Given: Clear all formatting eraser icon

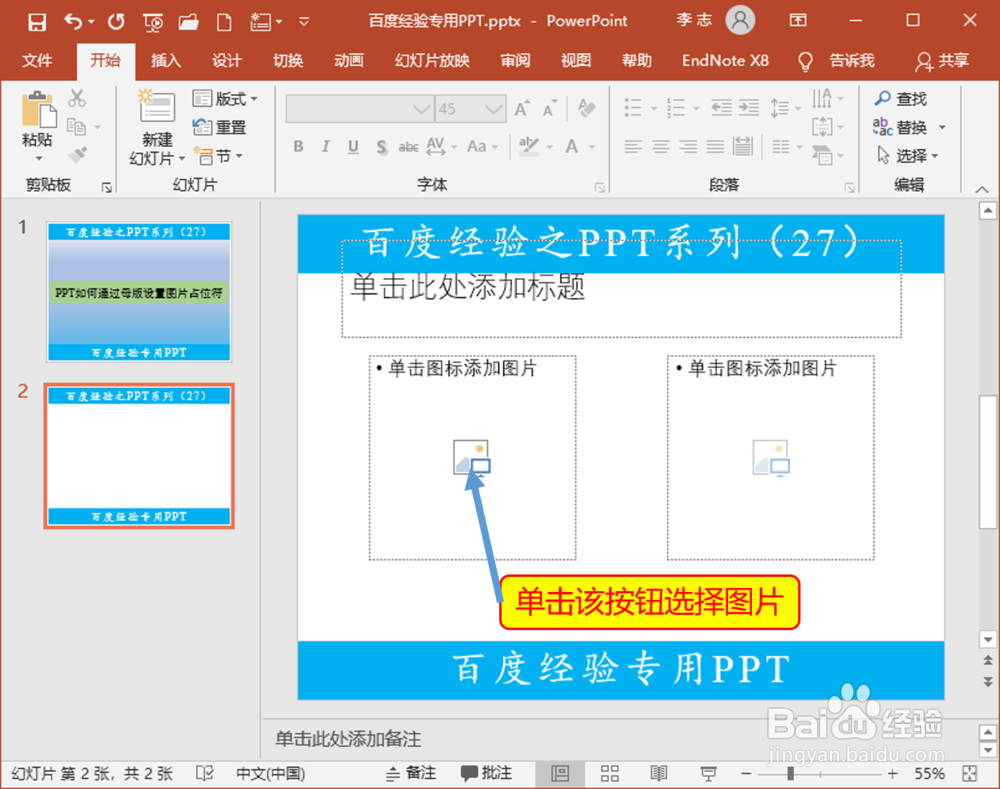Looking at the screenshot, I should click(586, 108).
